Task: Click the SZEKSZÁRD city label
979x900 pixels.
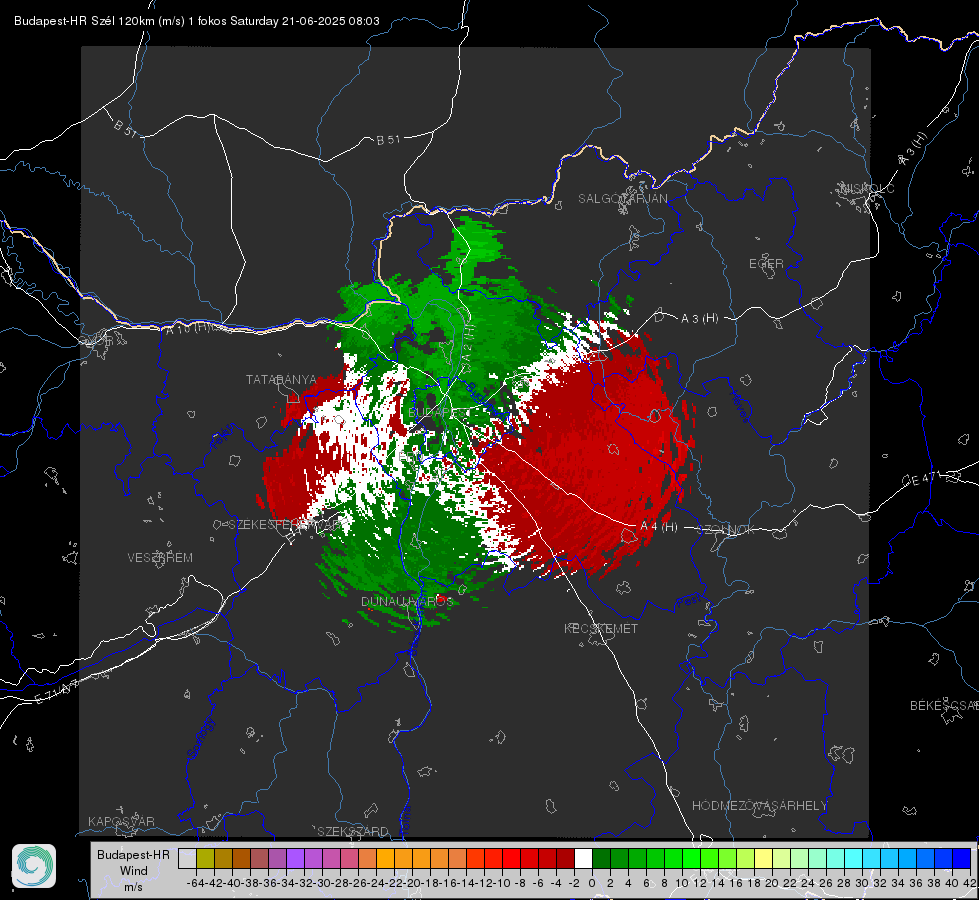Action: tap(353, 832)
